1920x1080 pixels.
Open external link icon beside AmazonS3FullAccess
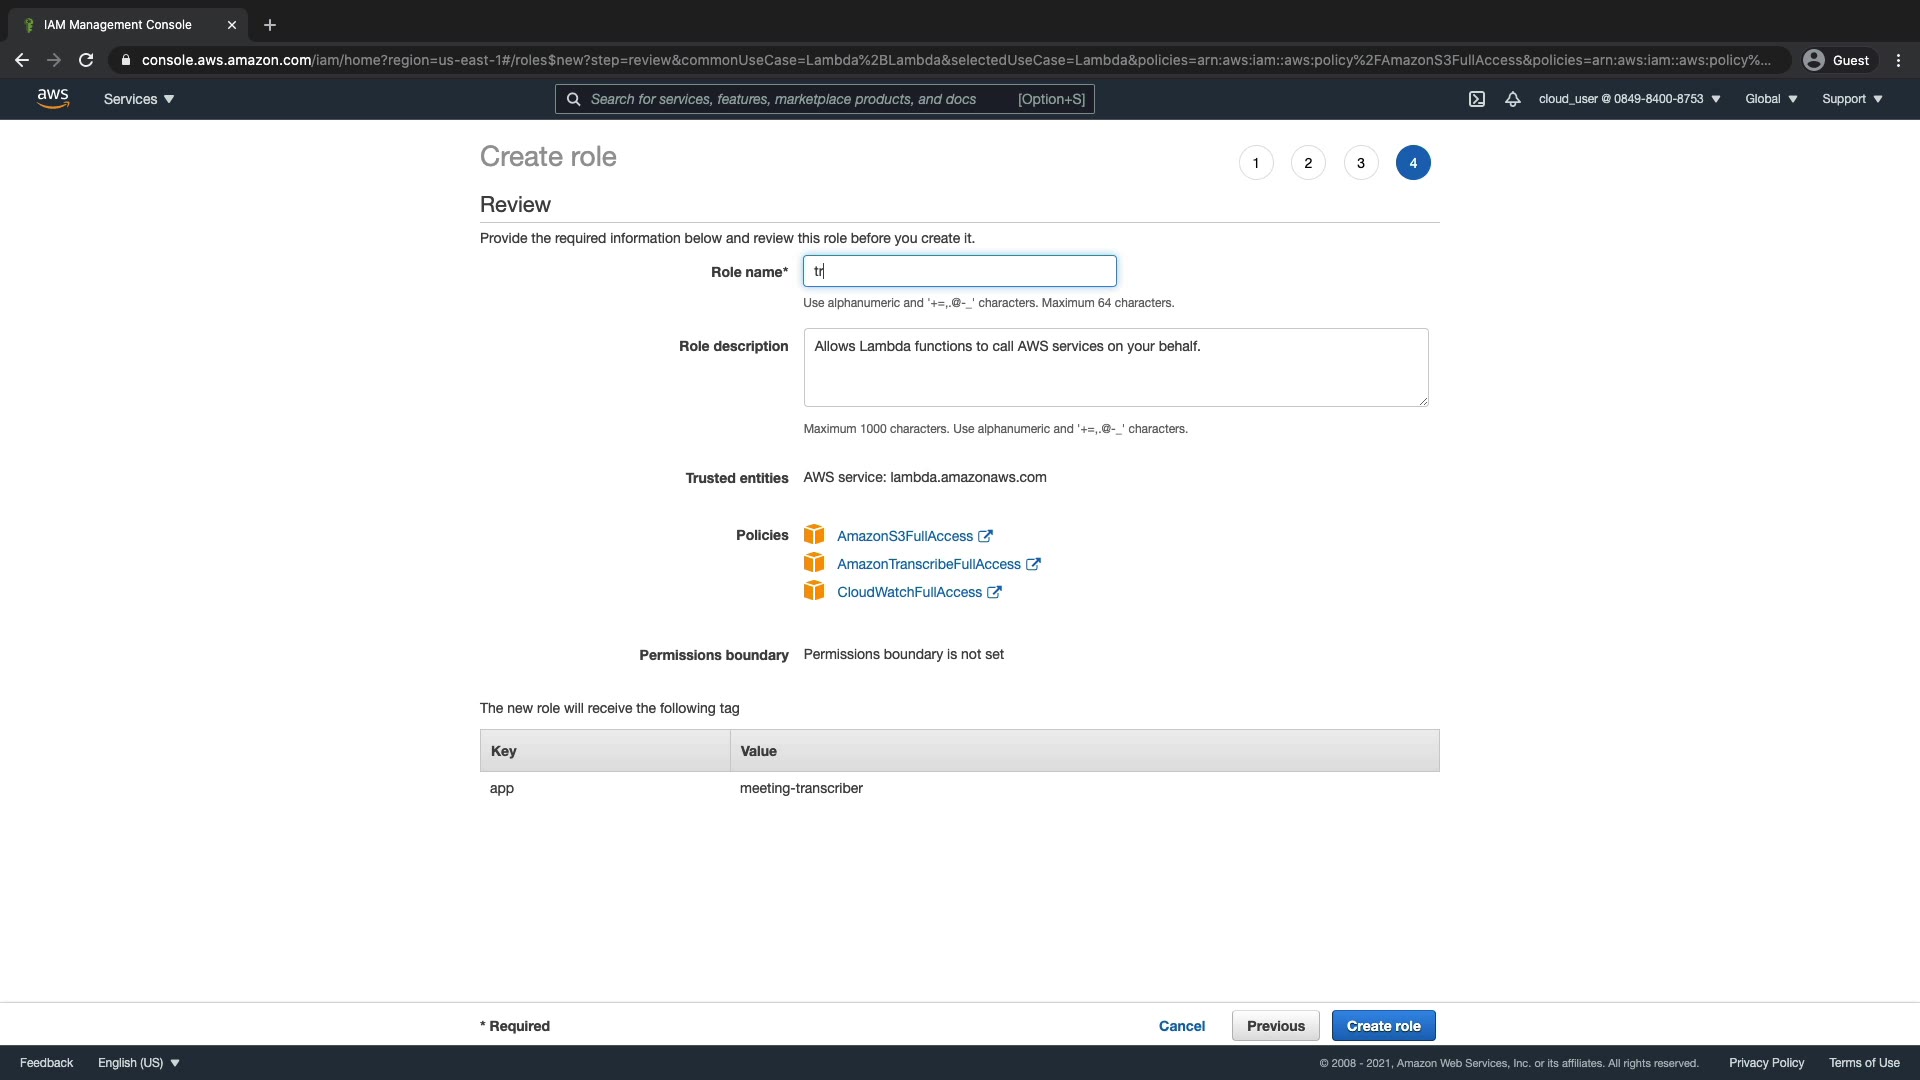pos(985,536)
